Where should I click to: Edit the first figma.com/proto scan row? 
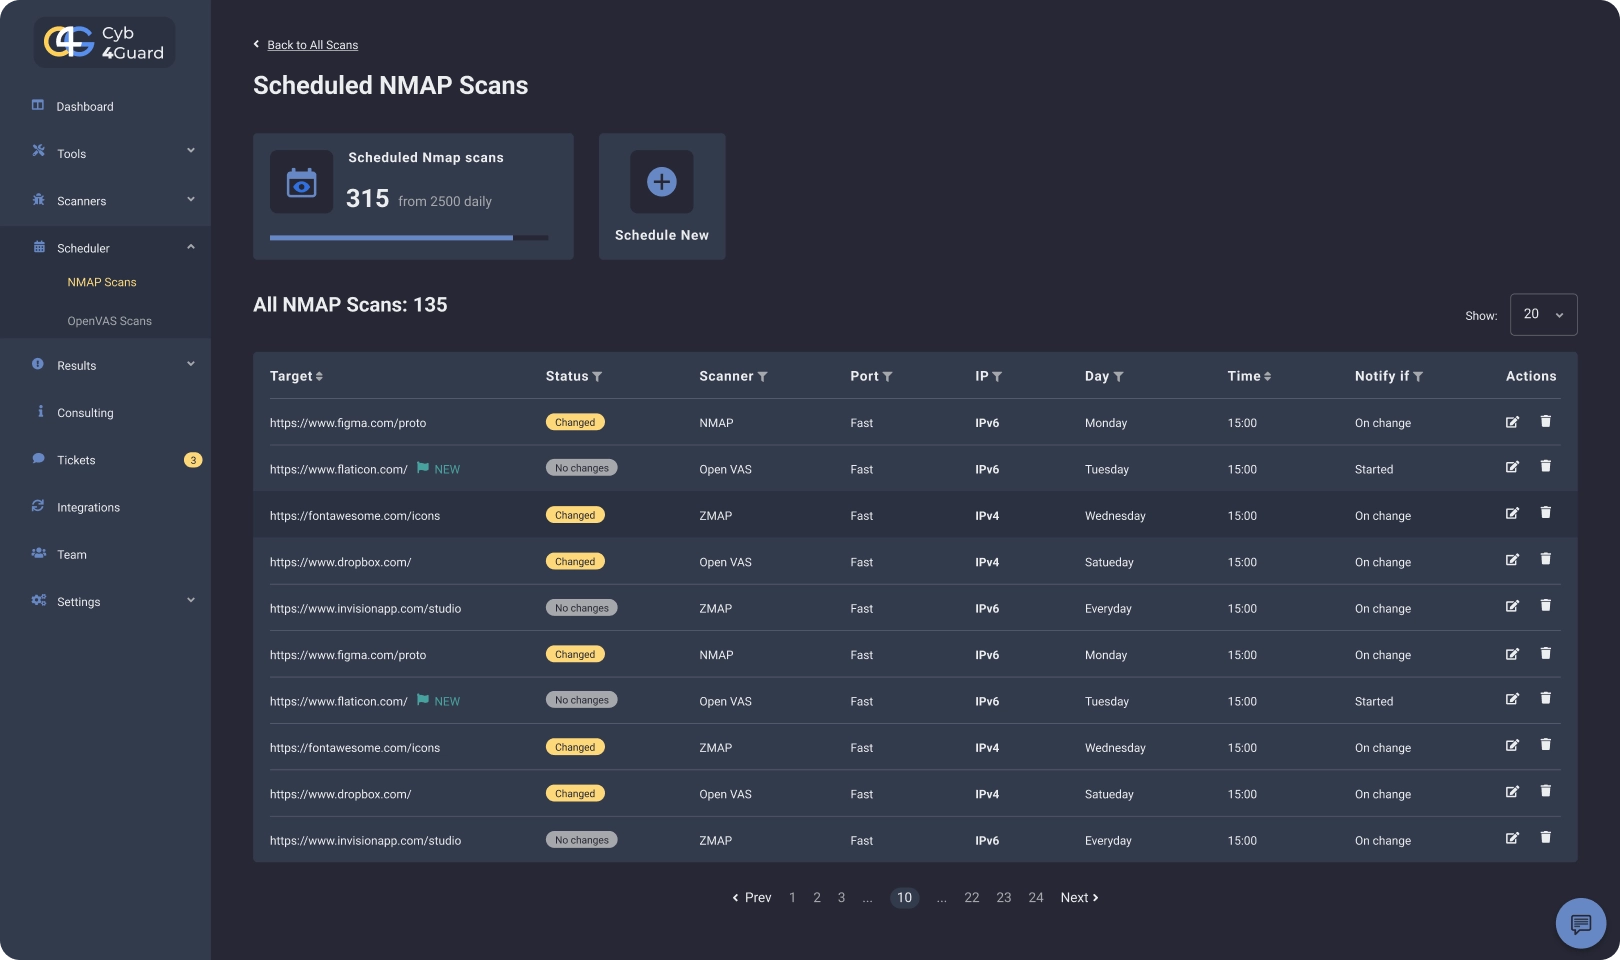click(1512, 422)
